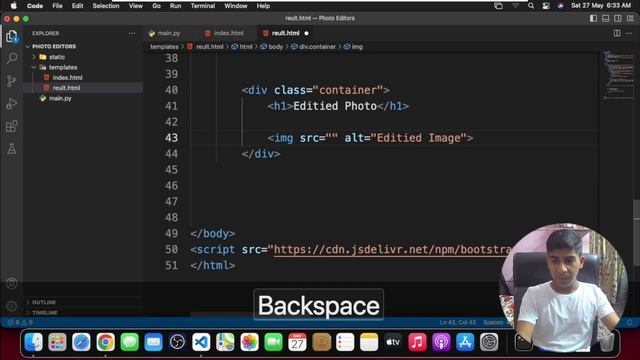Screen dimensions: 640x360
Task: Open the Extensions view
Action: coord(12,126)
